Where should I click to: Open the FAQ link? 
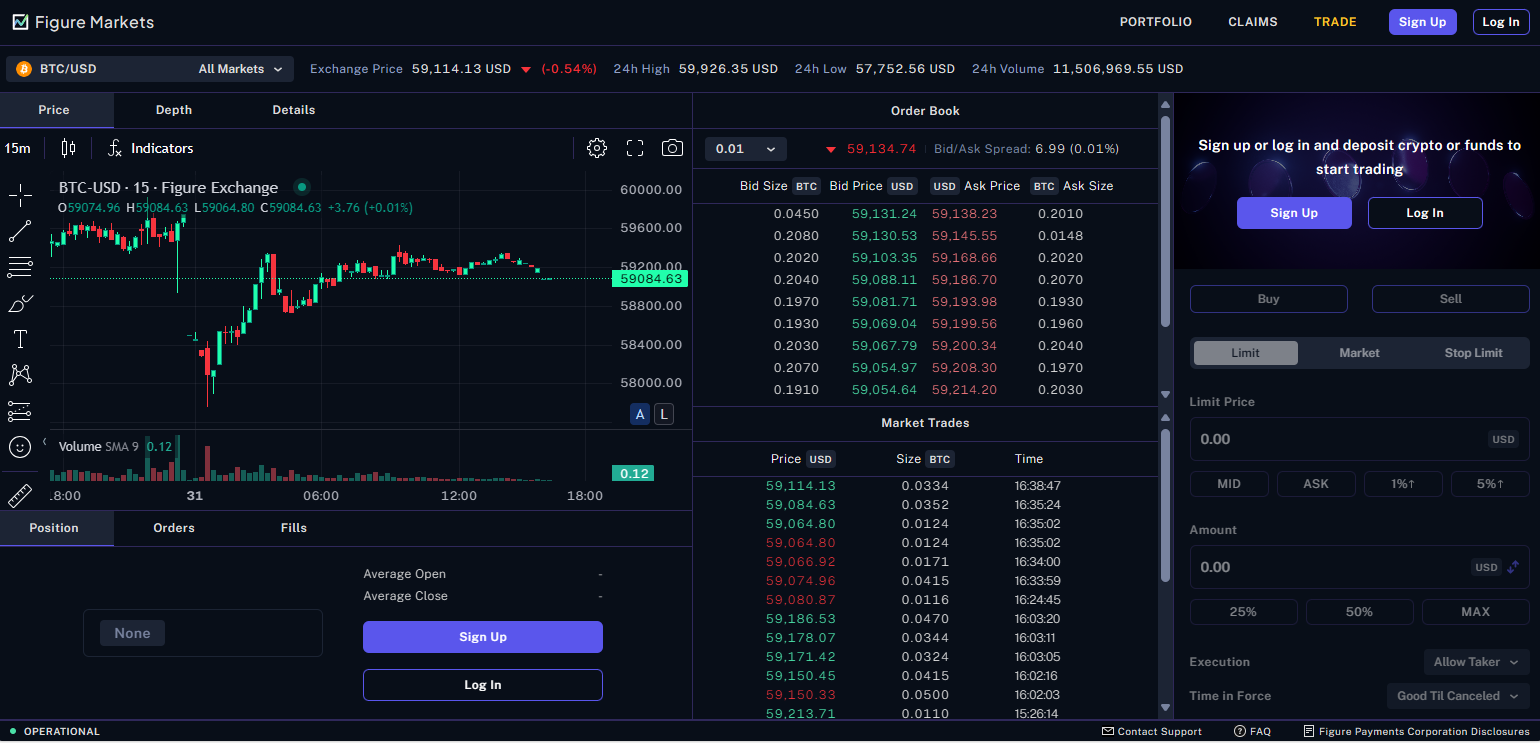click(1251, 731)
